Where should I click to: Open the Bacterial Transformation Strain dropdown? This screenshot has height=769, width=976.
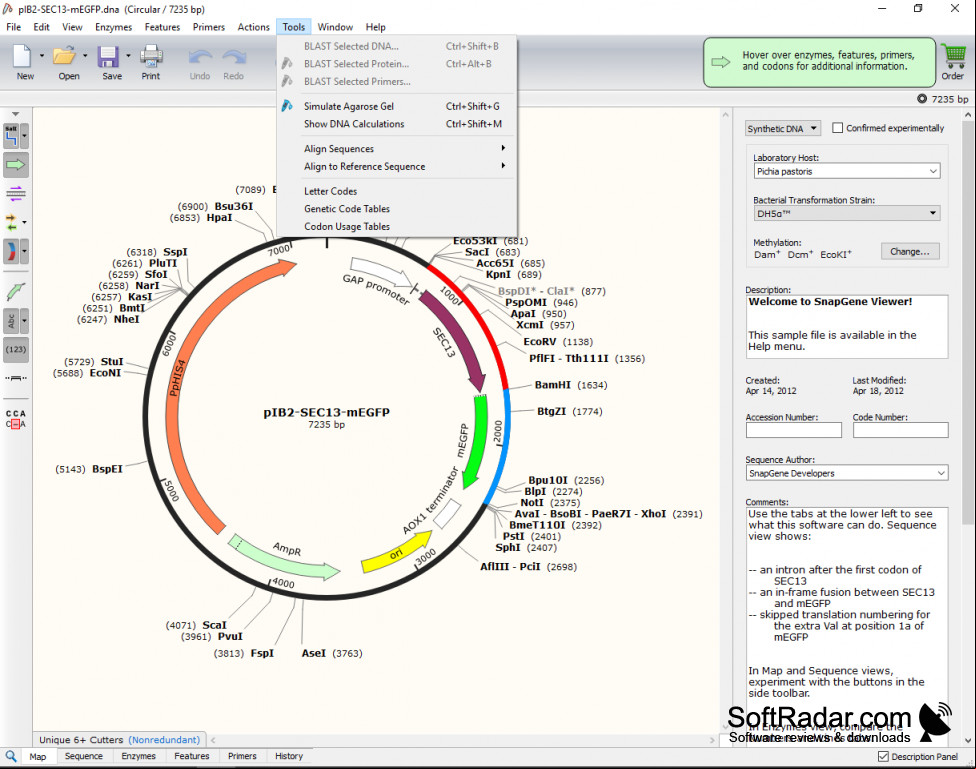847,214
